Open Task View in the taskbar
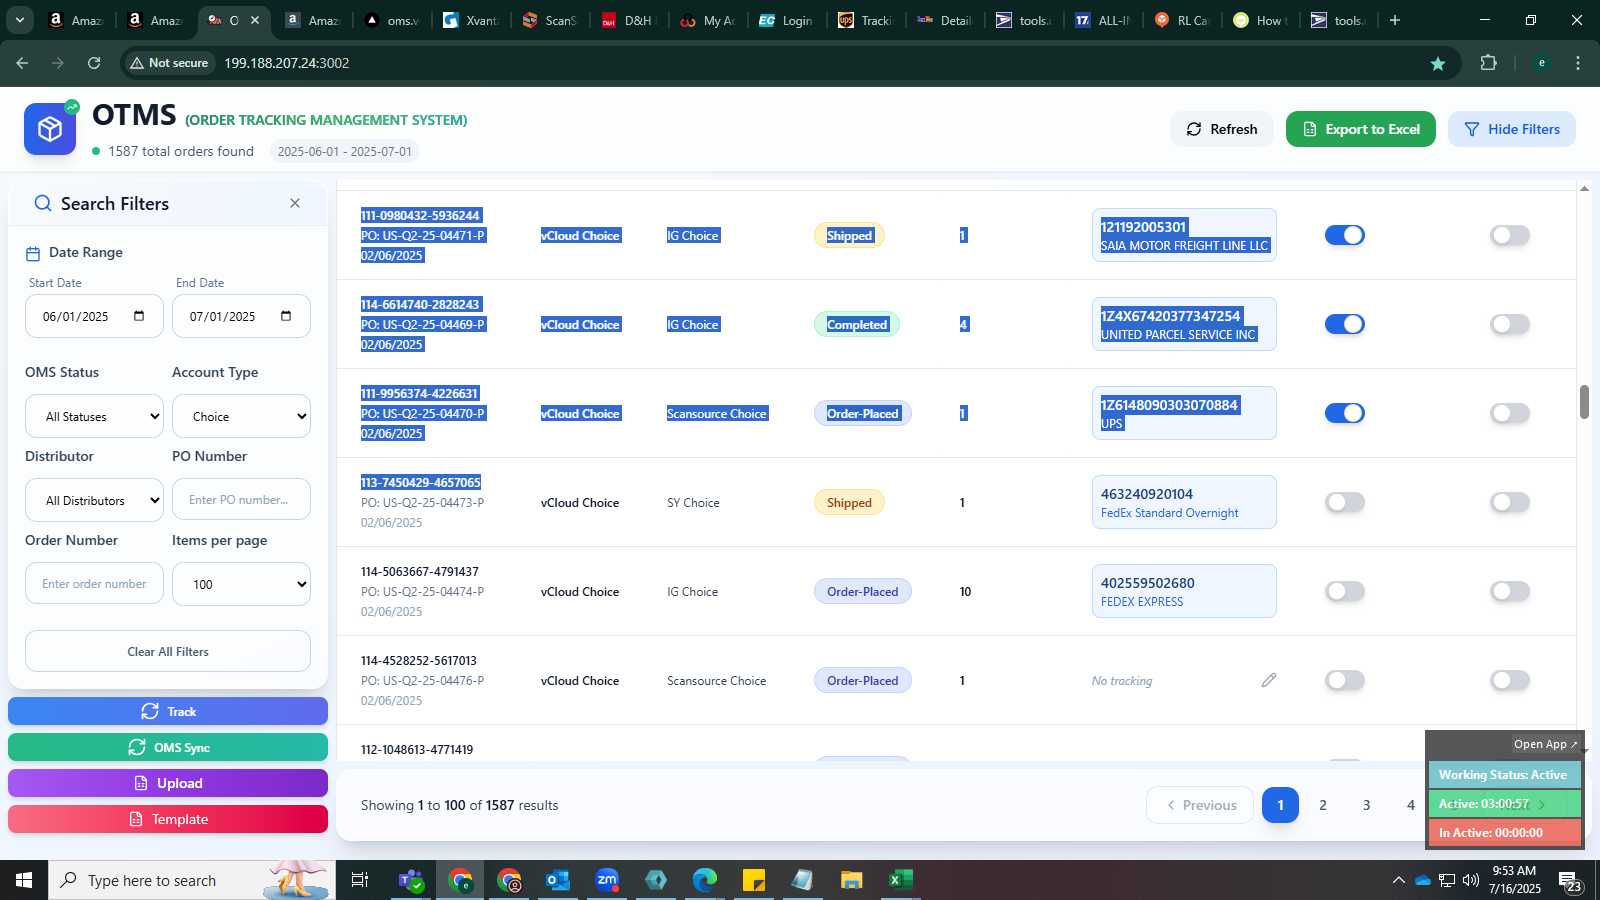The image size is (1600, 900). 359,880
